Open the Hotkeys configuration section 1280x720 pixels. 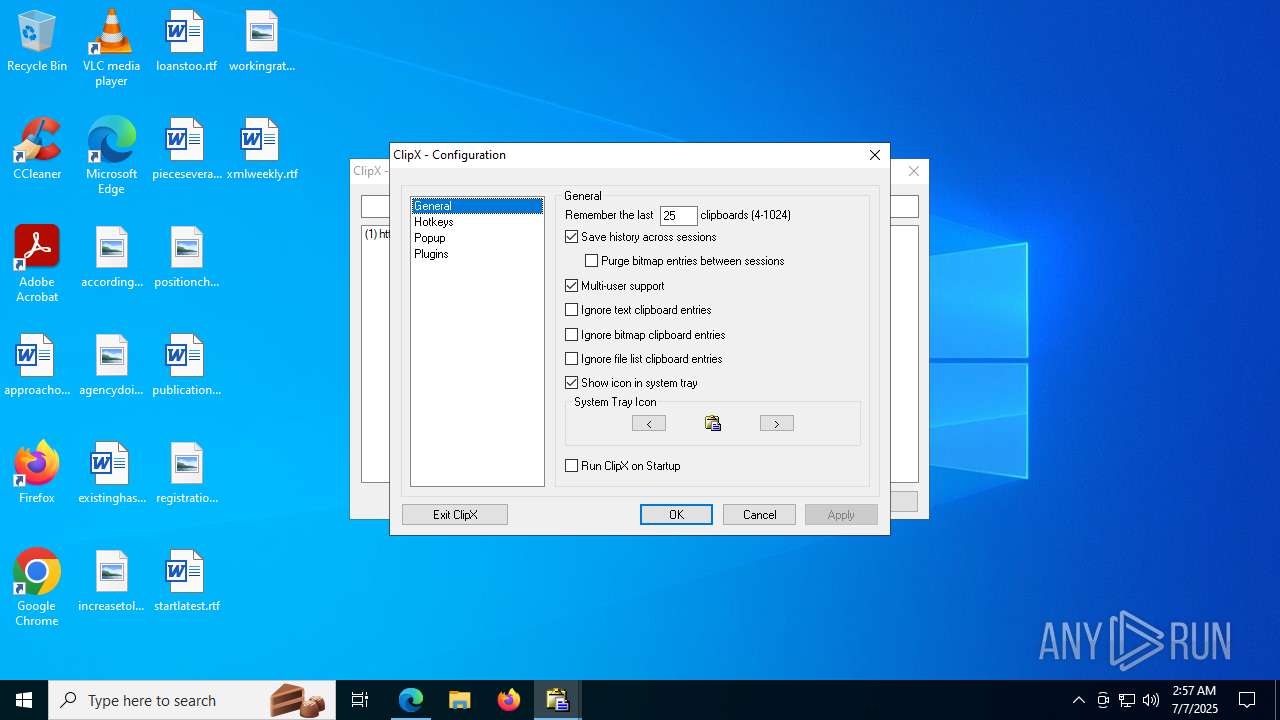pyautogui.click(x=434, y=222)
